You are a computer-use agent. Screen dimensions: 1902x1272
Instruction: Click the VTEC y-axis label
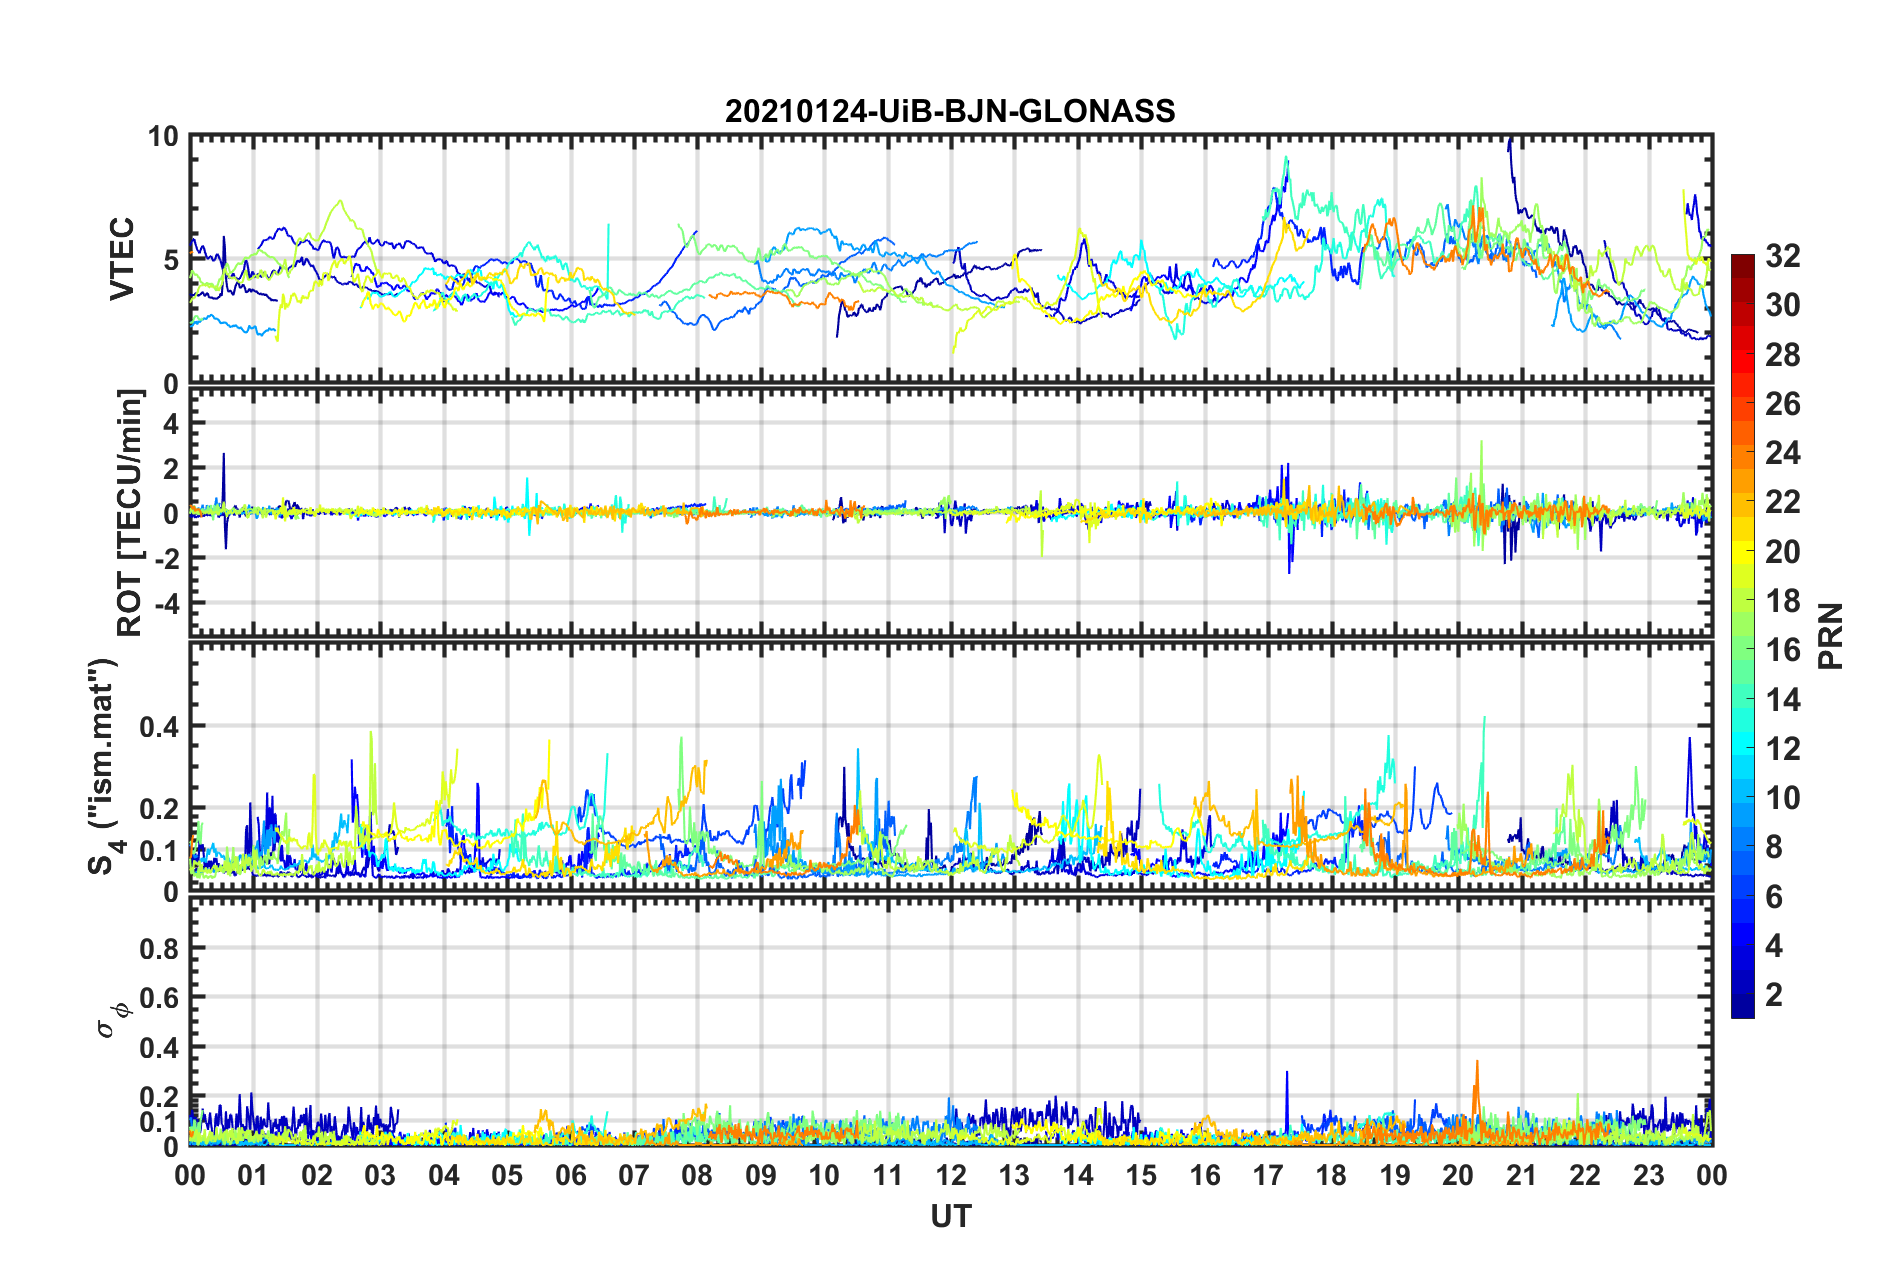click(x=122, y=259)
